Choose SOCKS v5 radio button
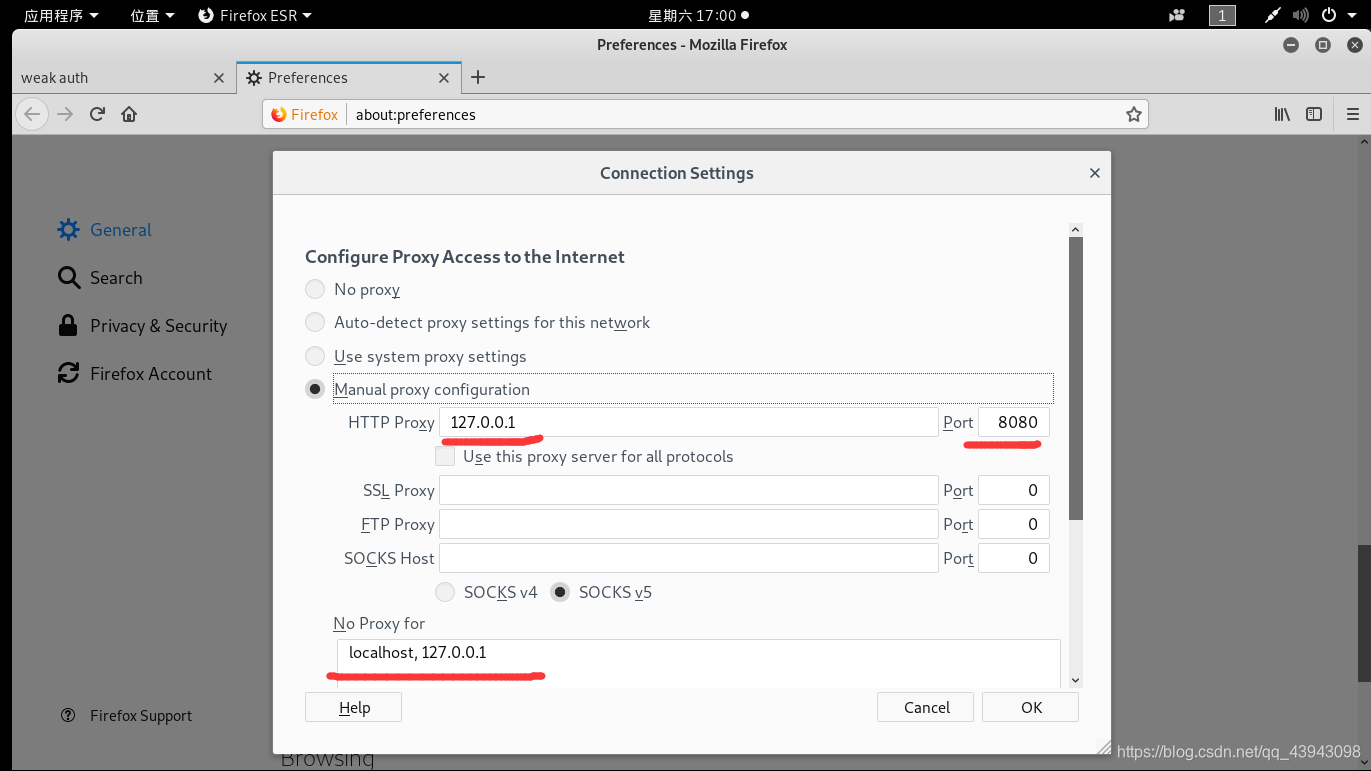Viewport: 1371px width, 771px height. point(560,592)
